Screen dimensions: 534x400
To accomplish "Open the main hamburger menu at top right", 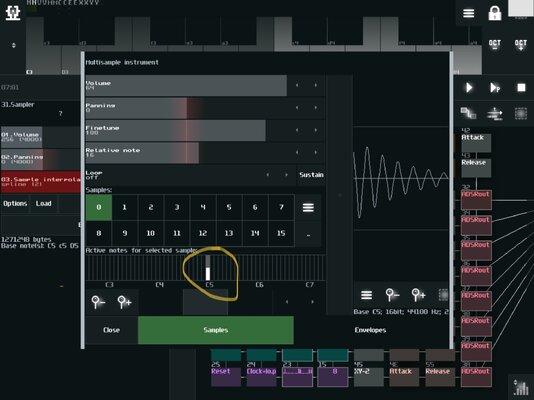I will pos(468,13).
